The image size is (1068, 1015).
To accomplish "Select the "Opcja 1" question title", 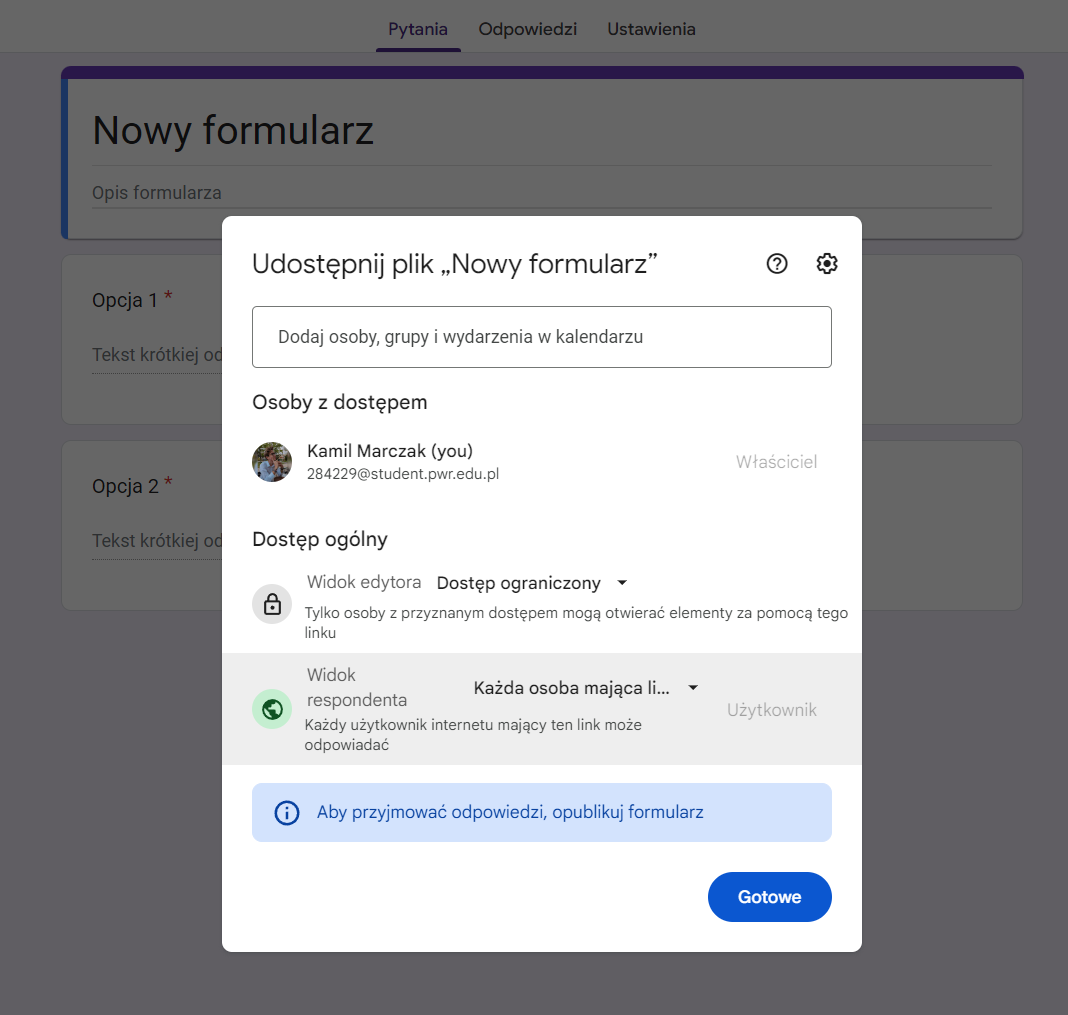I will pyautogui.click(x=125, y=300).
